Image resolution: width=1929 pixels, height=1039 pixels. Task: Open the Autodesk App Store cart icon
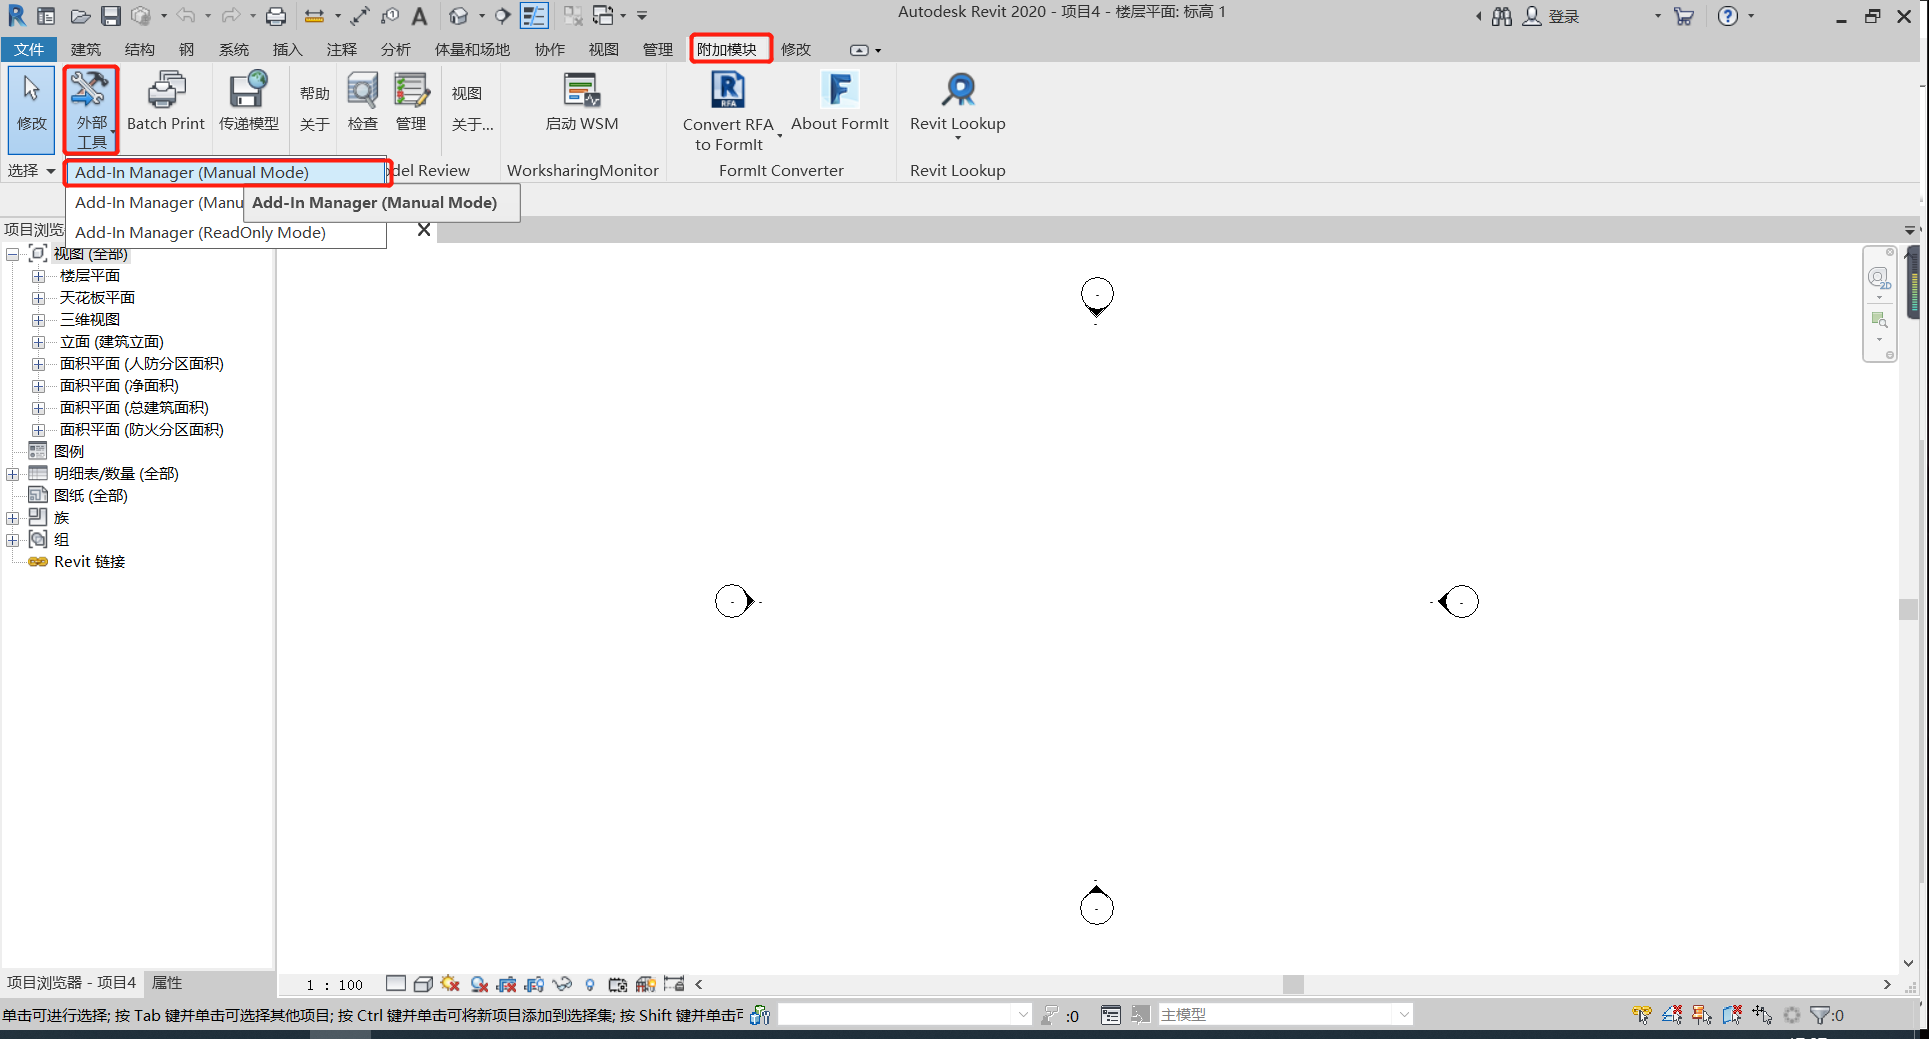point(1684,17)
